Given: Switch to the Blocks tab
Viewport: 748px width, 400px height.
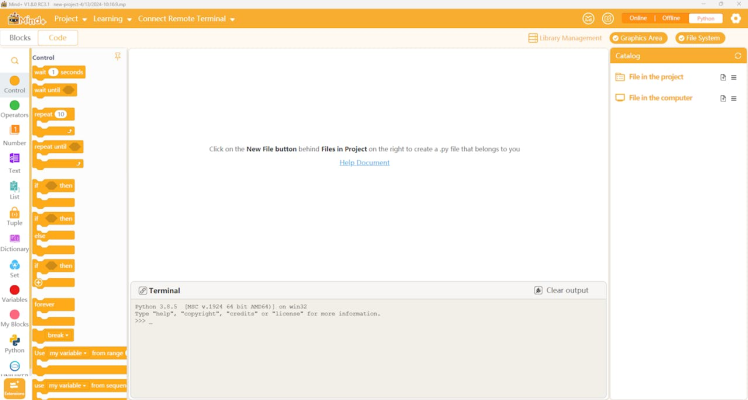Looking at the screenshot, I should (20, 38).
